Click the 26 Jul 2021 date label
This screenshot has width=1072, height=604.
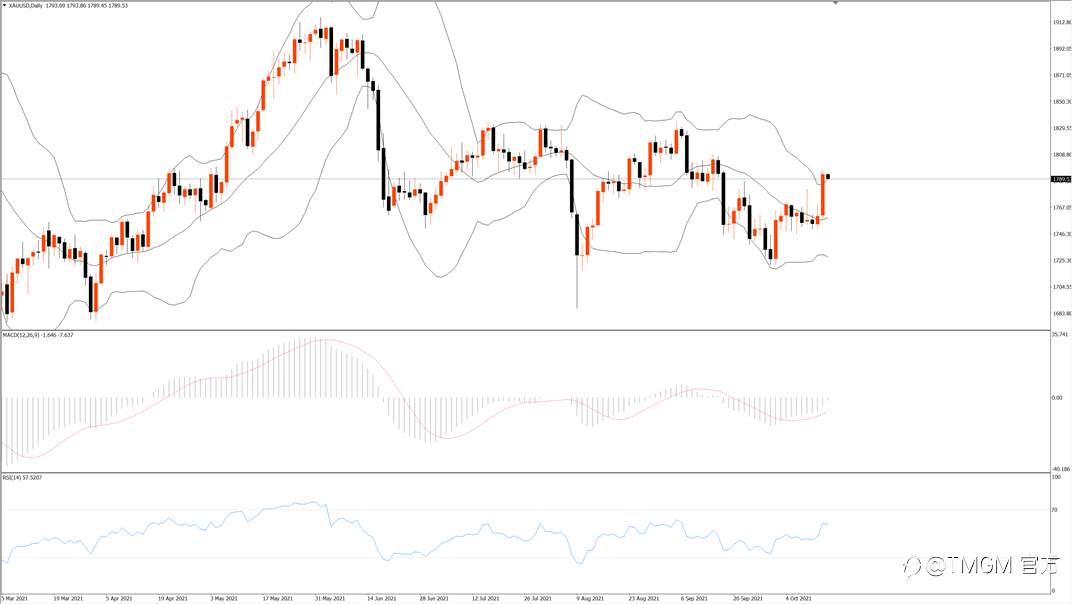[538, 599]
